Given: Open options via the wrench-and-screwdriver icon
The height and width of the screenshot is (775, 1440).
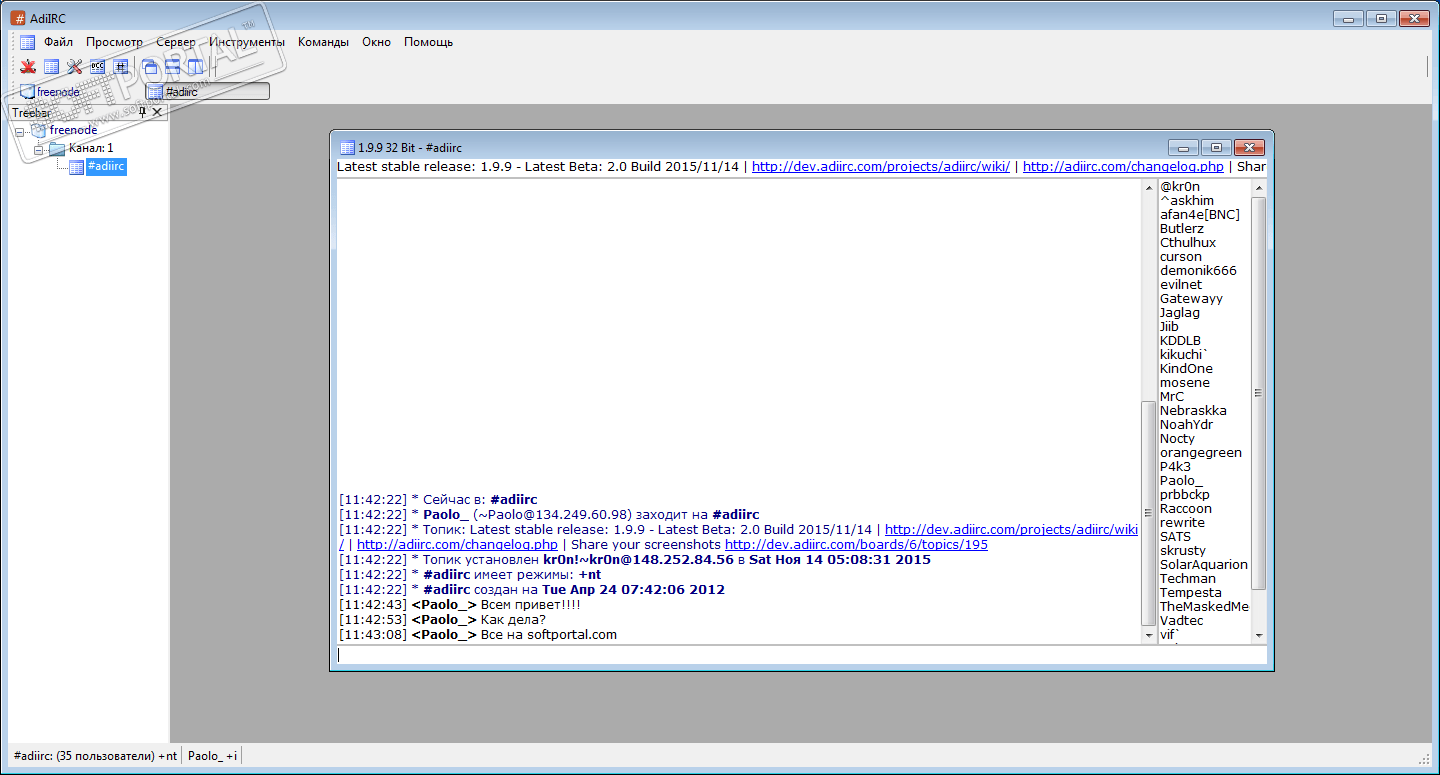Looking at the screenshot, I should tap(75, 67).
